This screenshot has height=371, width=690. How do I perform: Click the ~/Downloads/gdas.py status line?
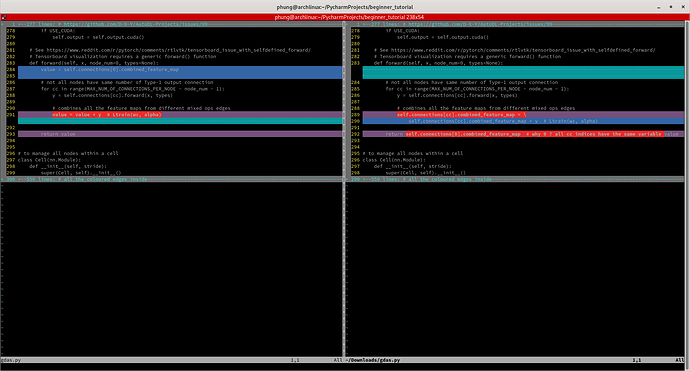[516, 360]
